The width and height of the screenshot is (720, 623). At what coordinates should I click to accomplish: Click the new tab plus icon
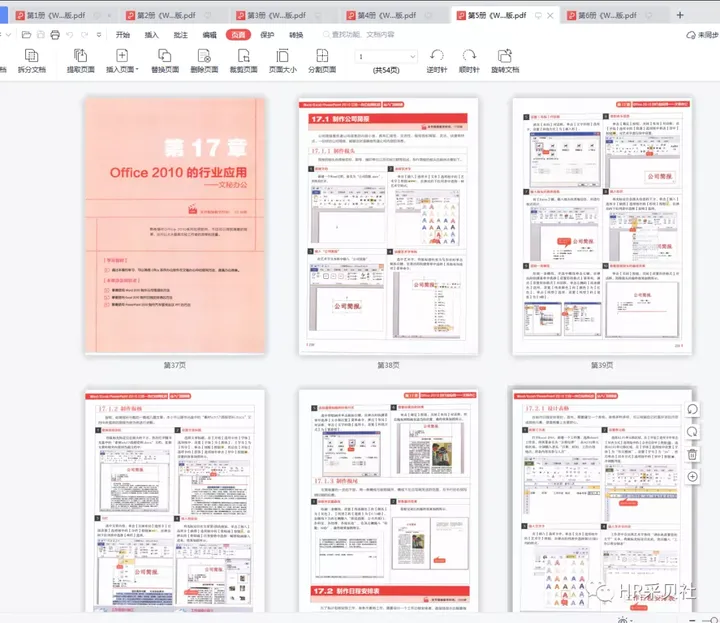680,15
